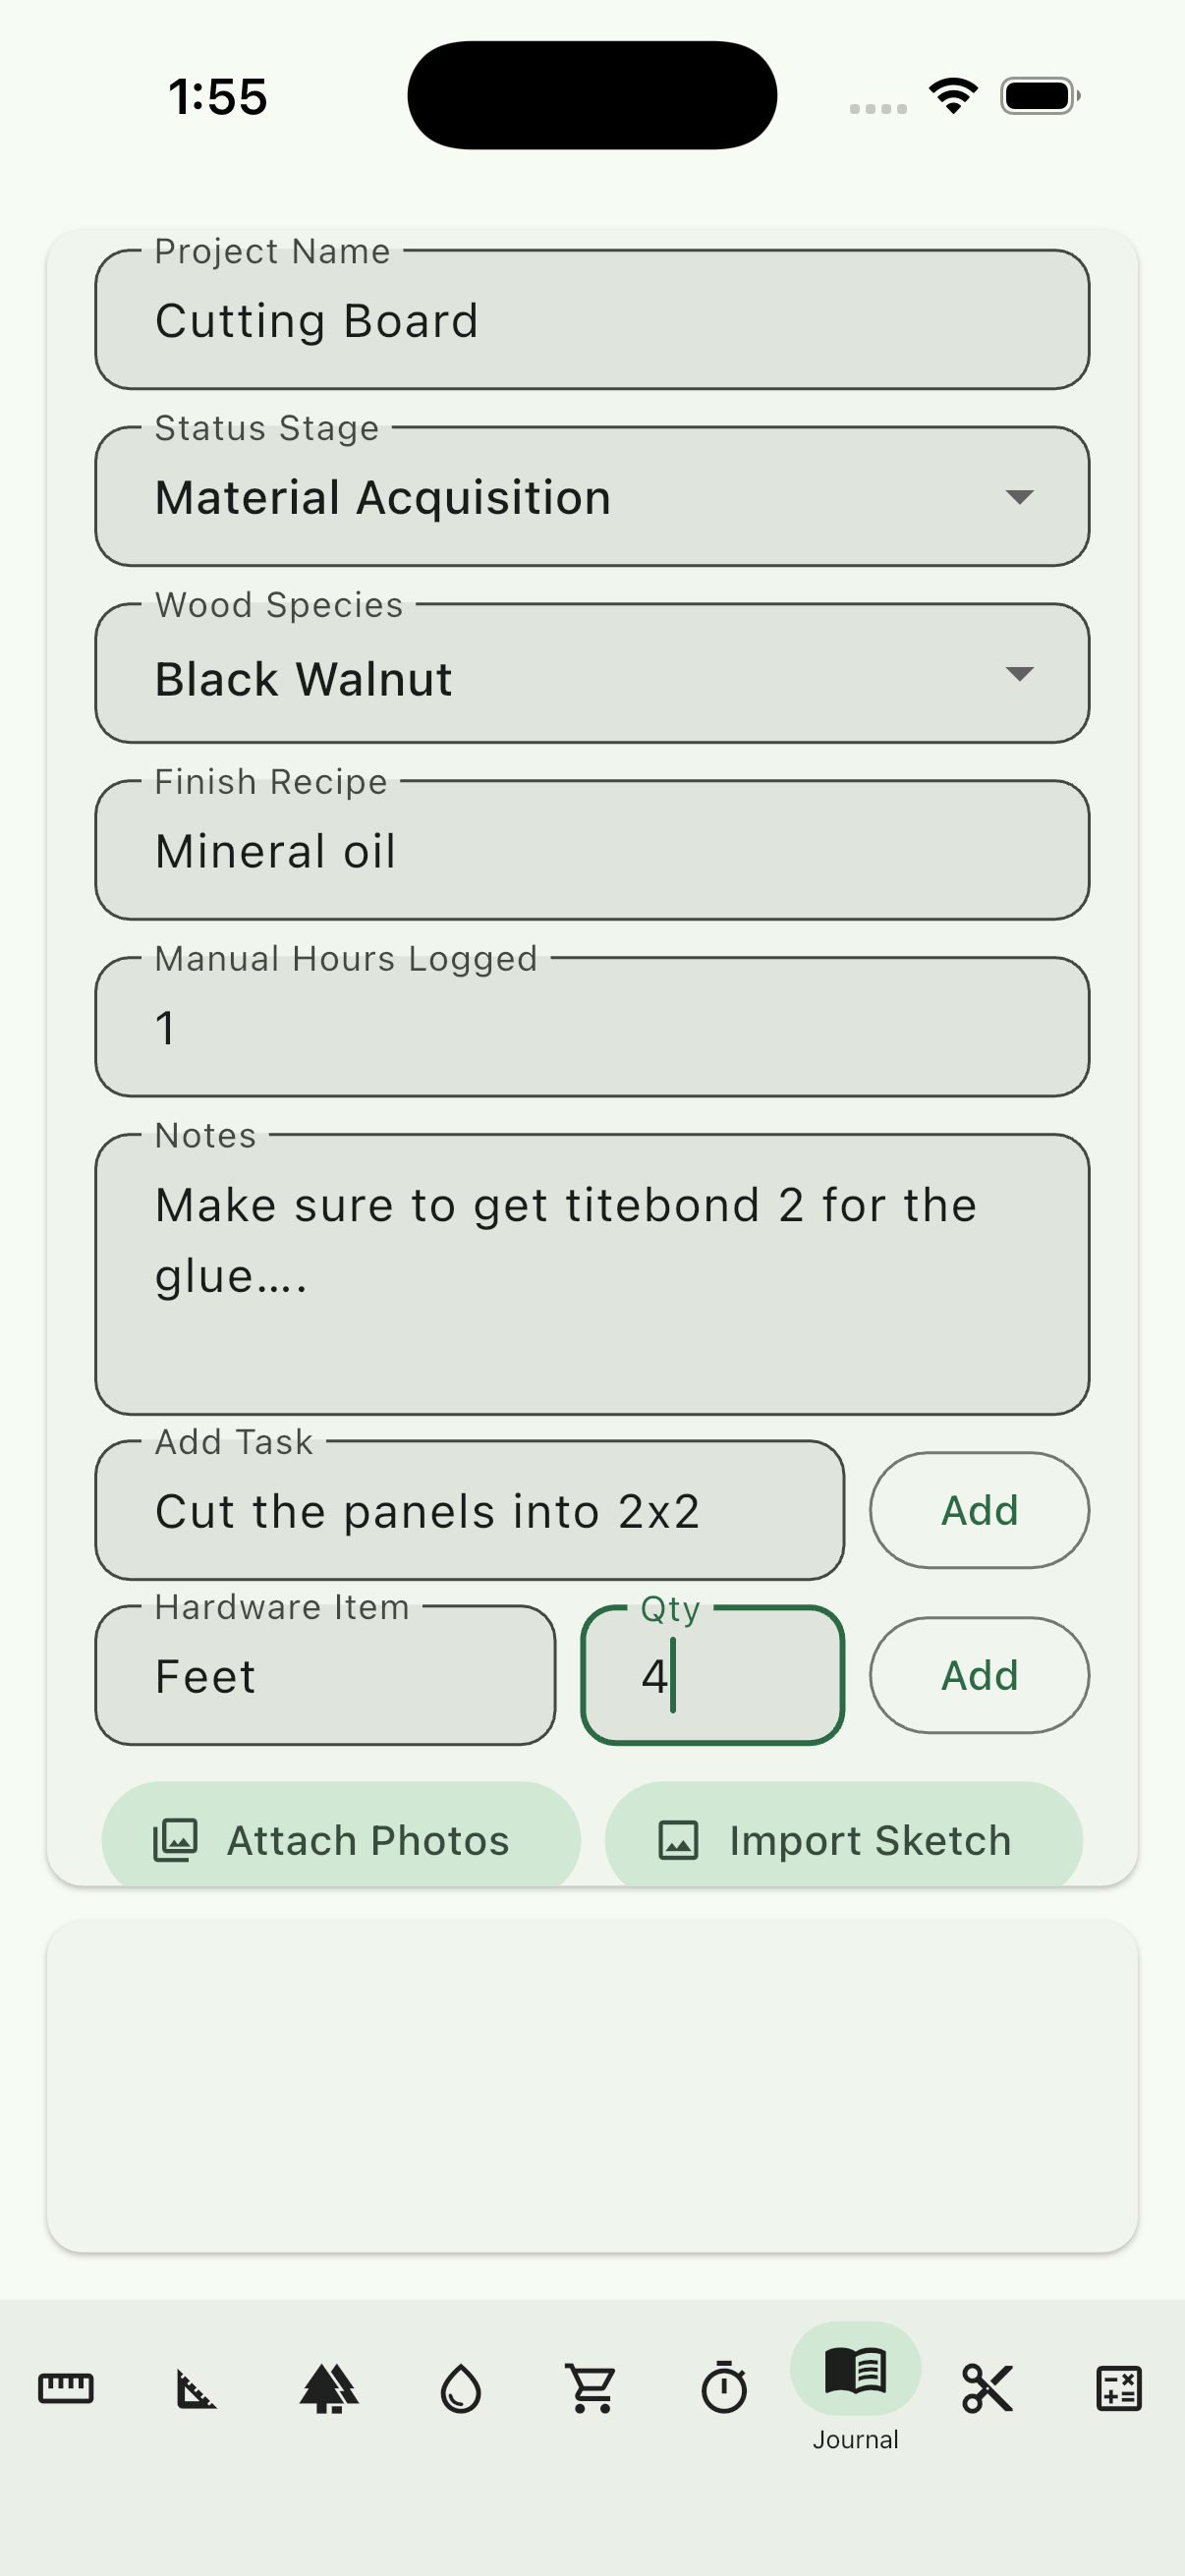Open the calculator tab
The width and height of the screenshot is (1185, 2576).
tap(1118, 2388)
